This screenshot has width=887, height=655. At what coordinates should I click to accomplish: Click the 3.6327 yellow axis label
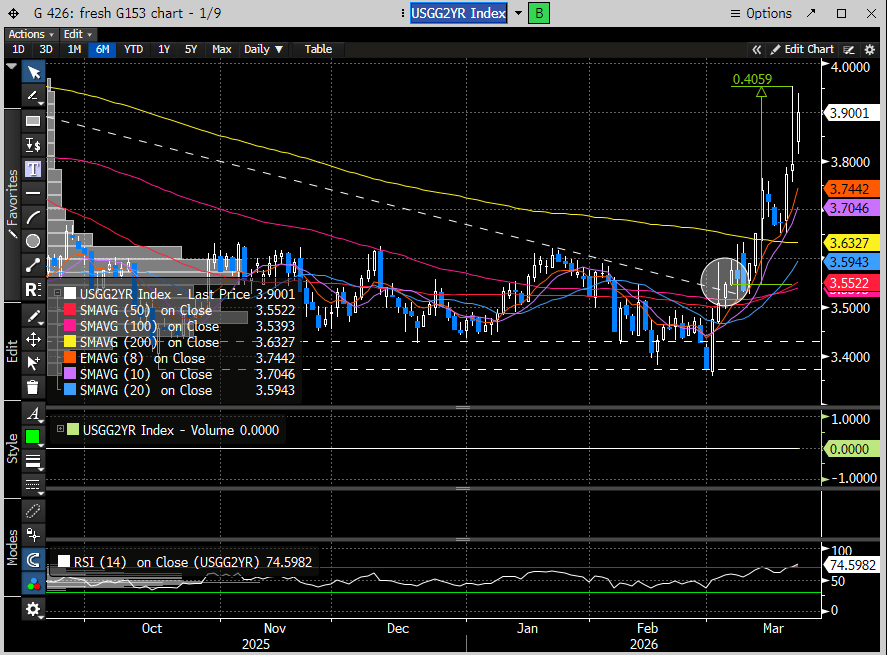(851, 243)
